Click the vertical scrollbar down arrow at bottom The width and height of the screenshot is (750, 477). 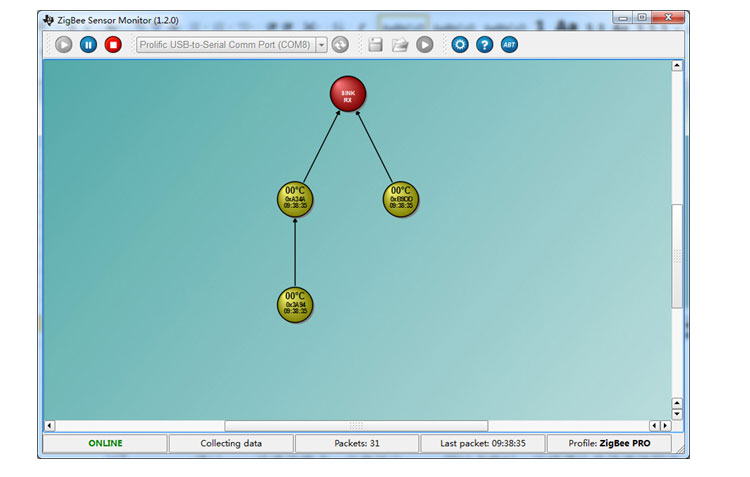pos(677,414)
